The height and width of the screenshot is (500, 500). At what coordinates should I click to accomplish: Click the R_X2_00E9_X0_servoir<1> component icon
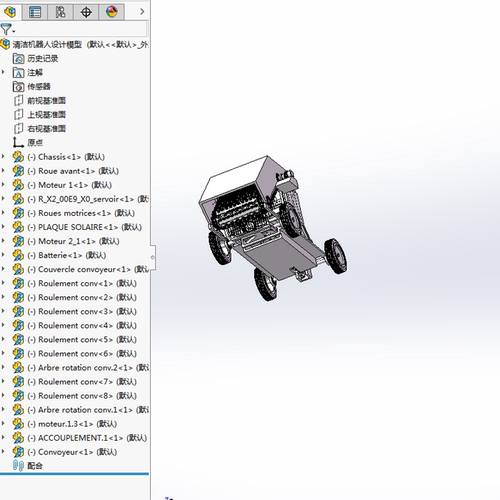pyautogui.click(x=18, y=199)
